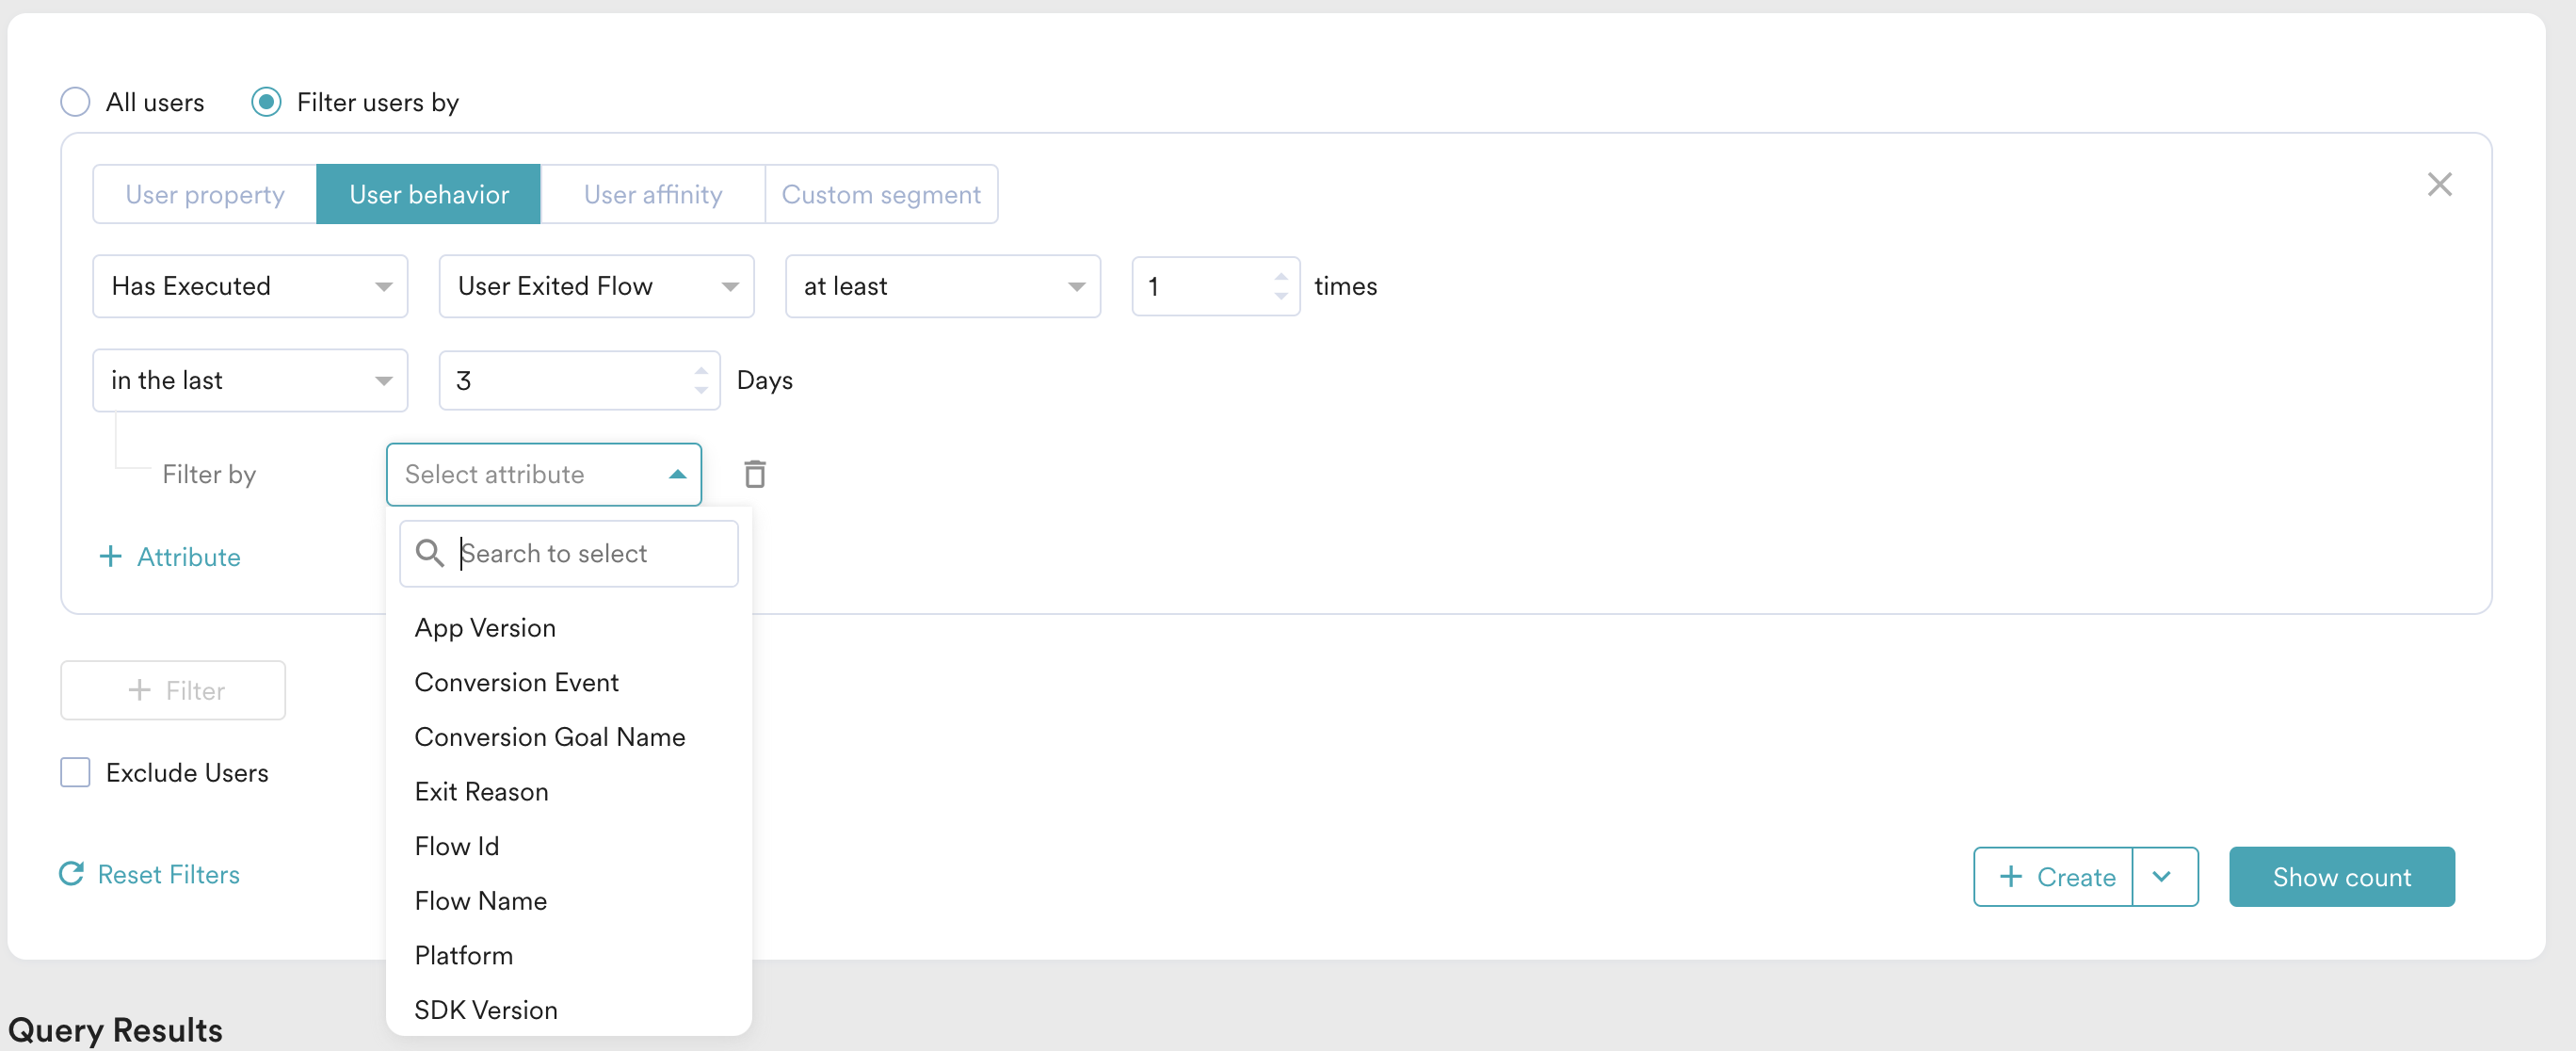
Task: Open the Has Executed dropdown
Action: (x=250, y=286)
